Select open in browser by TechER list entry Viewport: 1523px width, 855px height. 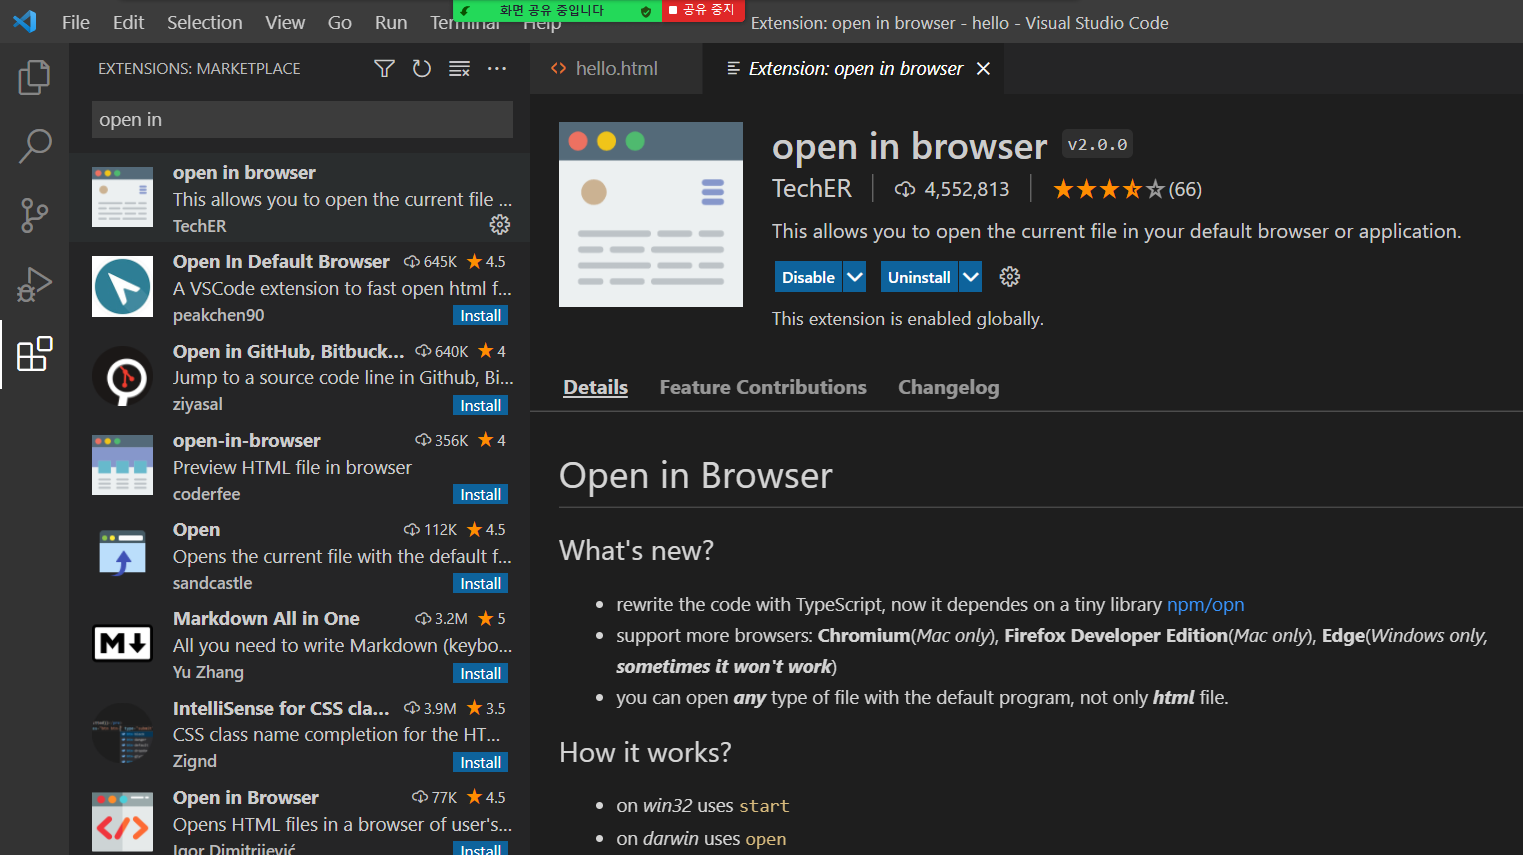(300, 198)
